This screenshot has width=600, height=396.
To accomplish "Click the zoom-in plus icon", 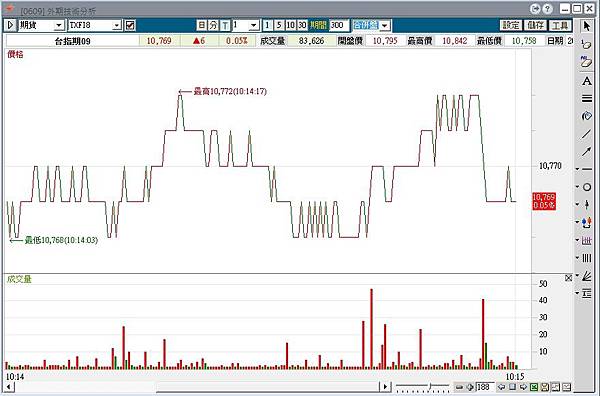I will [x=470, y=387].
